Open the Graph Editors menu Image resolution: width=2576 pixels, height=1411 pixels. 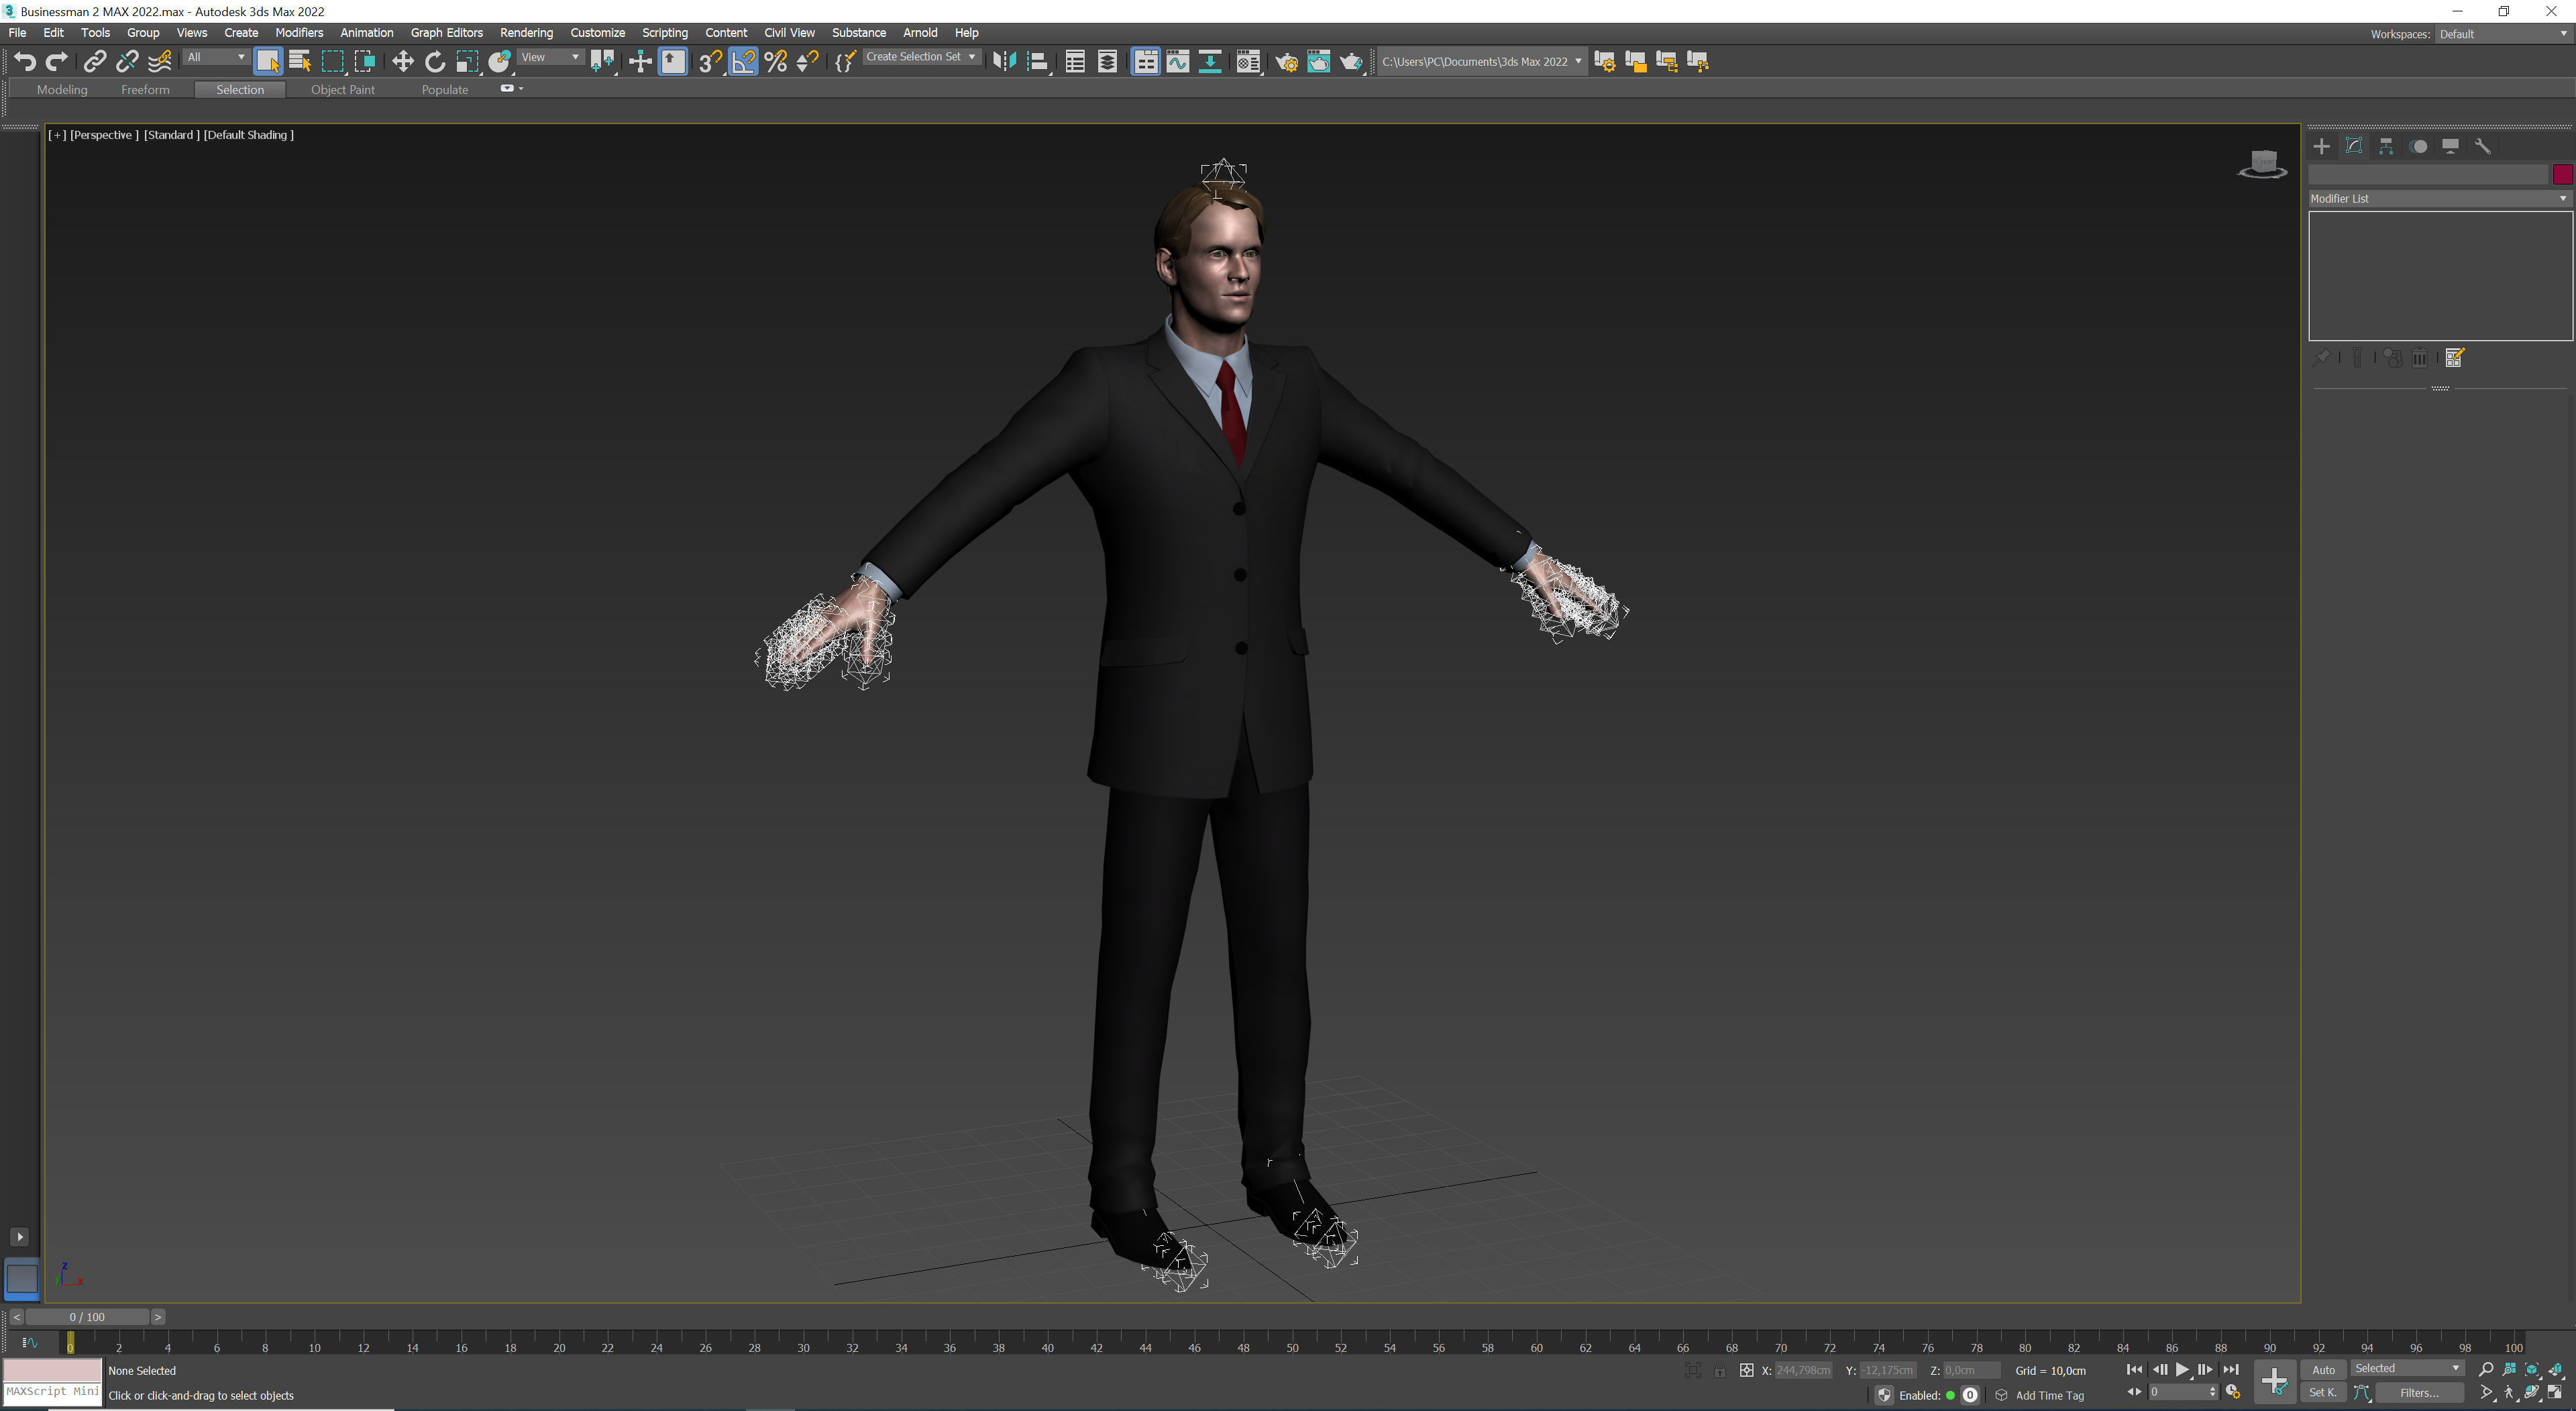446,33
